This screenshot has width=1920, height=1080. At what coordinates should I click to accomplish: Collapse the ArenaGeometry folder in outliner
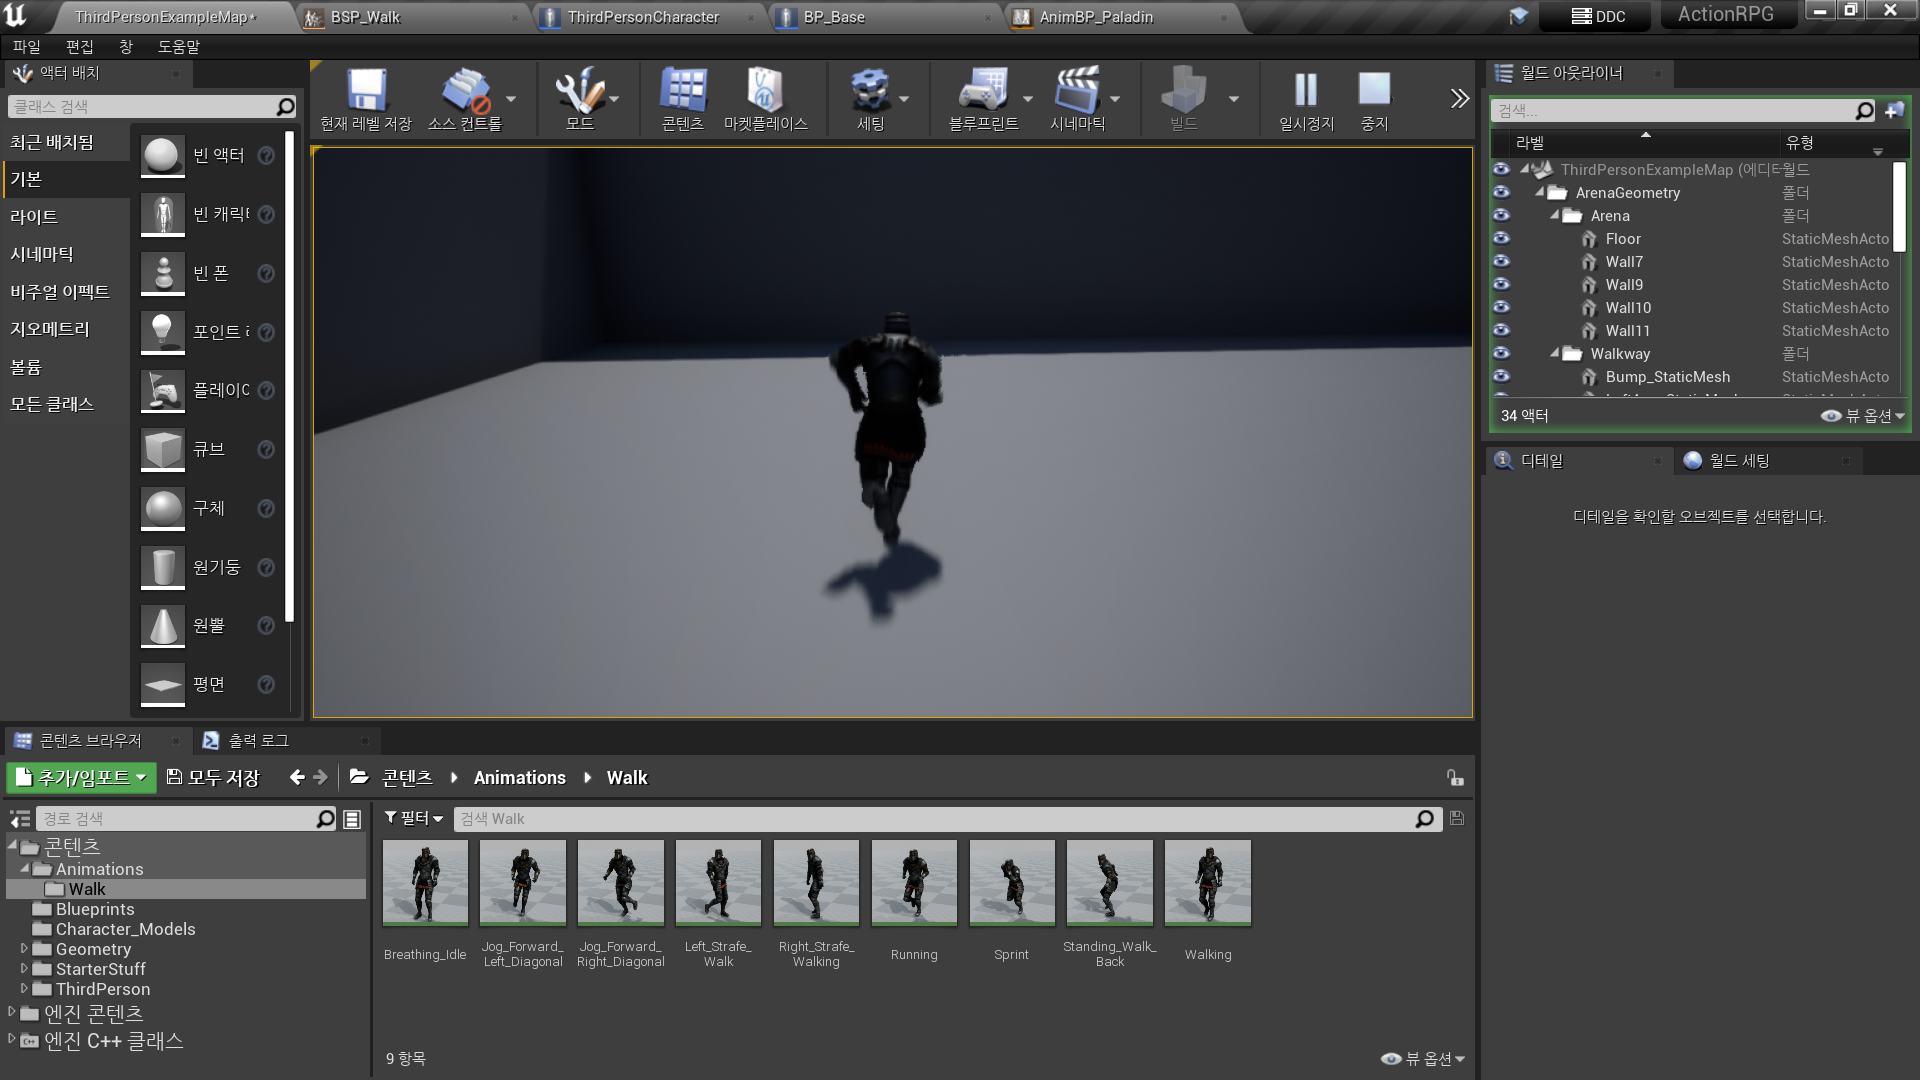click(x=1540, y=193)
